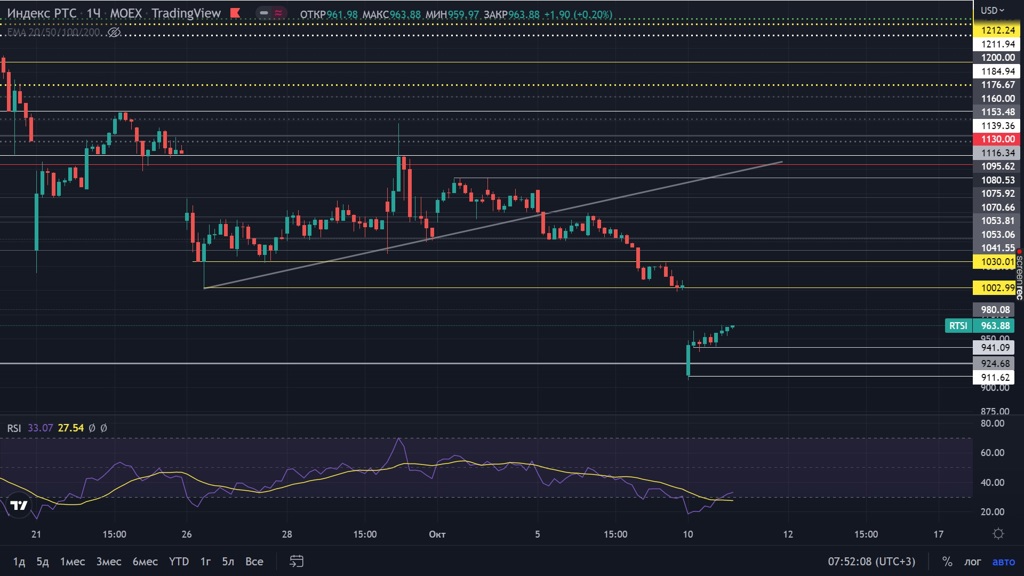This screenshot has width=1024, height=576.
Task: Toggle auto scale (авто)
Action: coord(1003,561)
